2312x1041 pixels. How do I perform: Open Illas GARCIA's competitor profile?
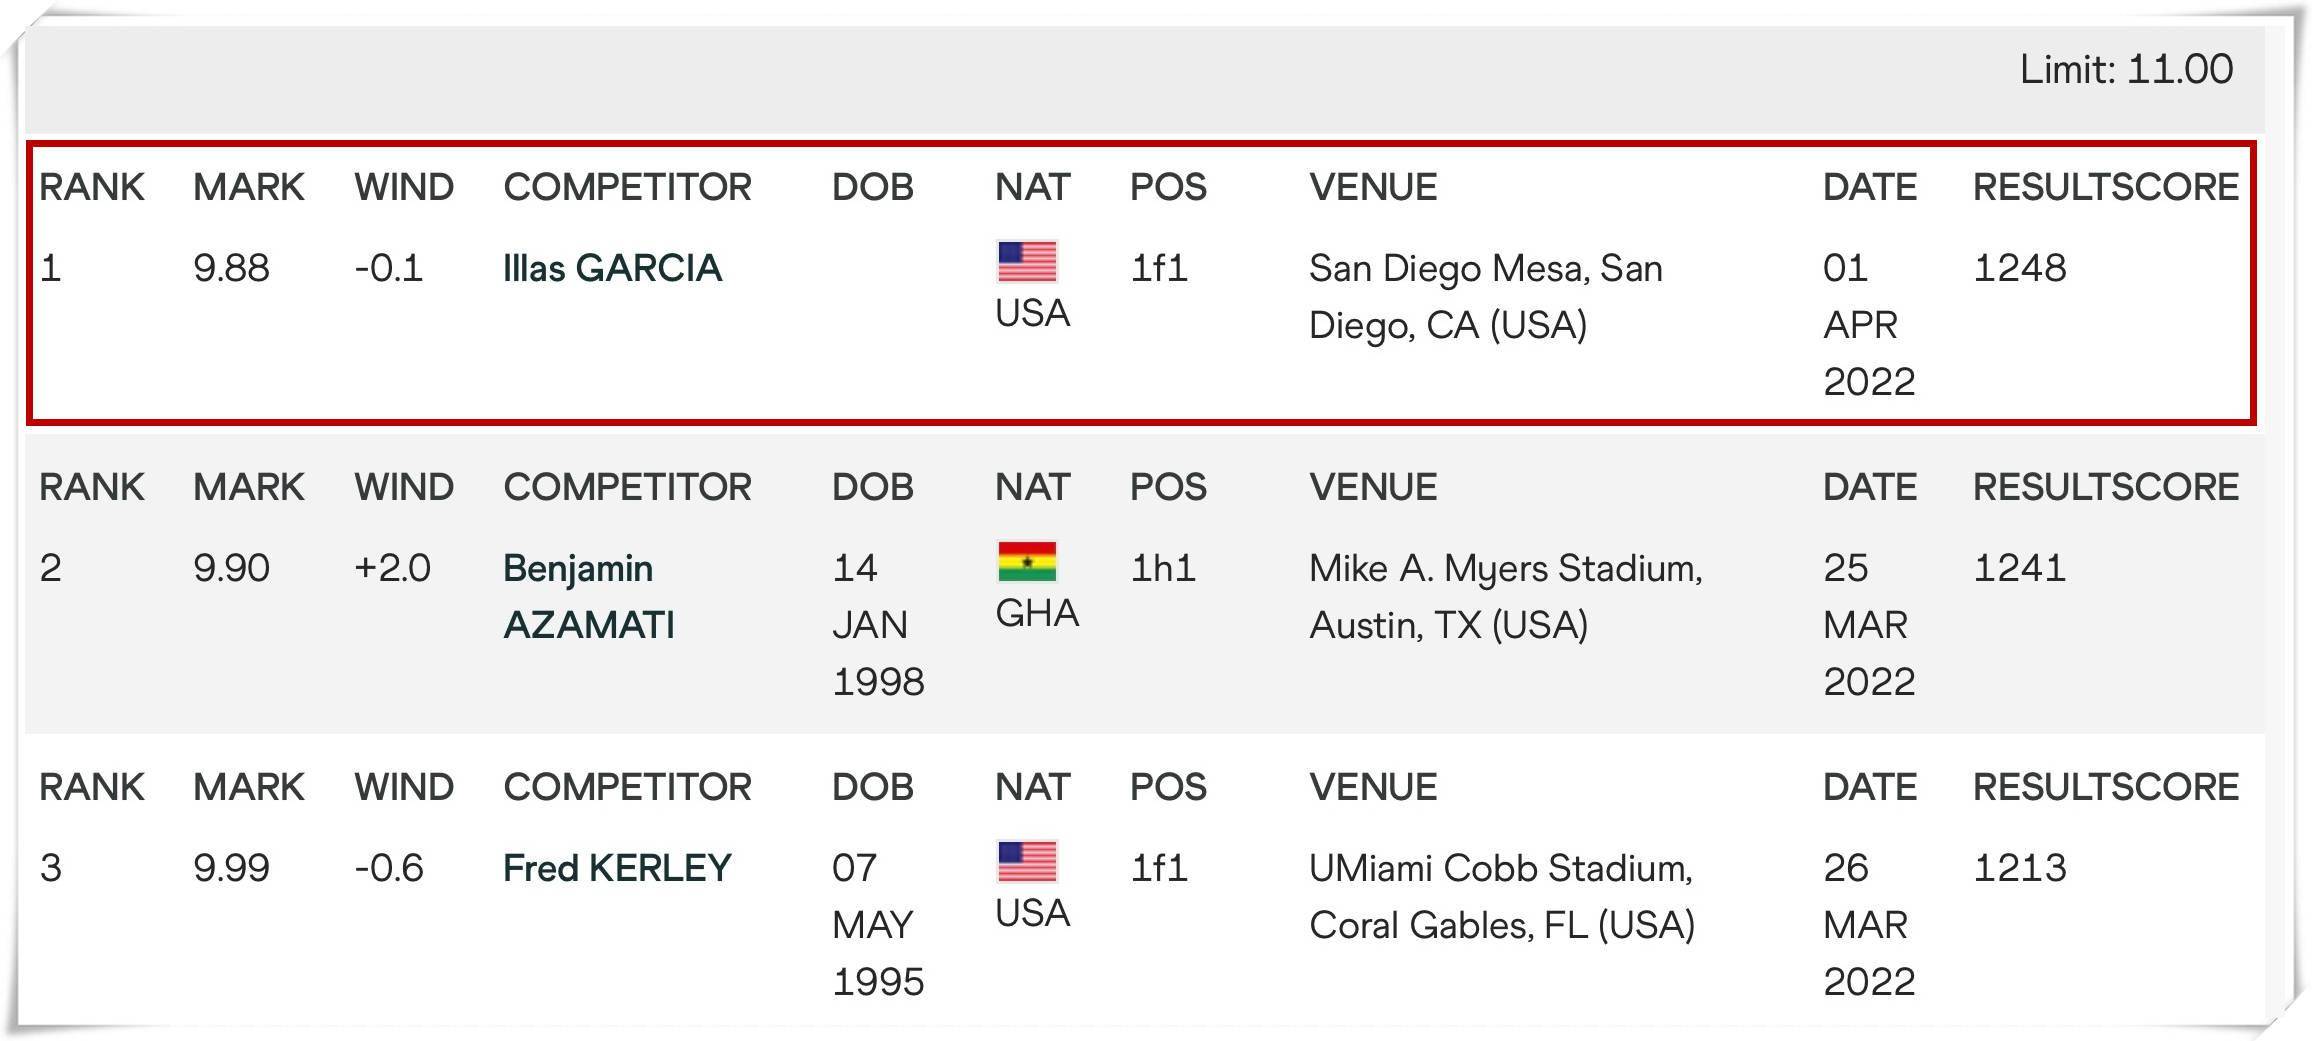pos(612,268)
